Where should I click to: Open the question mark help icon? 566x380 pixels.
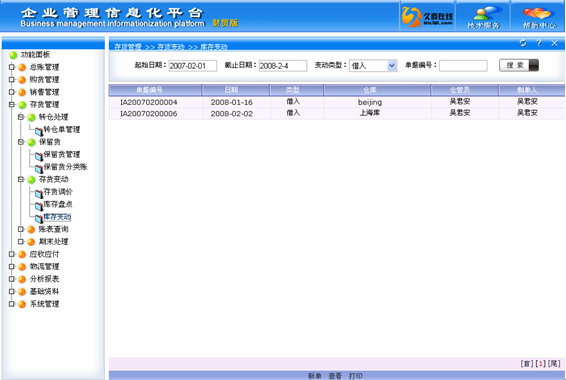tap(539, 43)
